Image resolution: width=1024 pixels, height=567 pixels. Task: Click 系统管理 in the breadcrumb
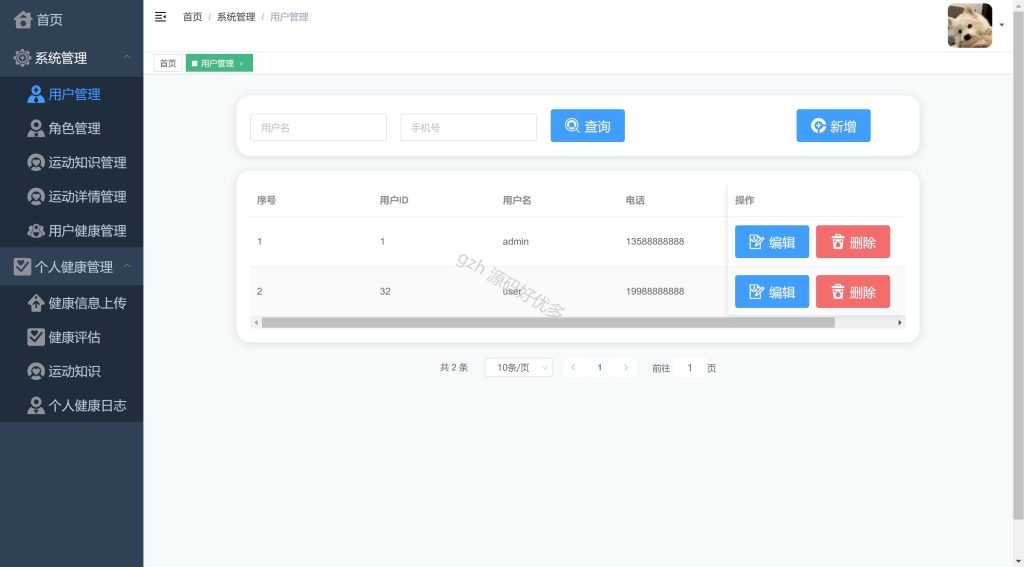tap(236, 17)
